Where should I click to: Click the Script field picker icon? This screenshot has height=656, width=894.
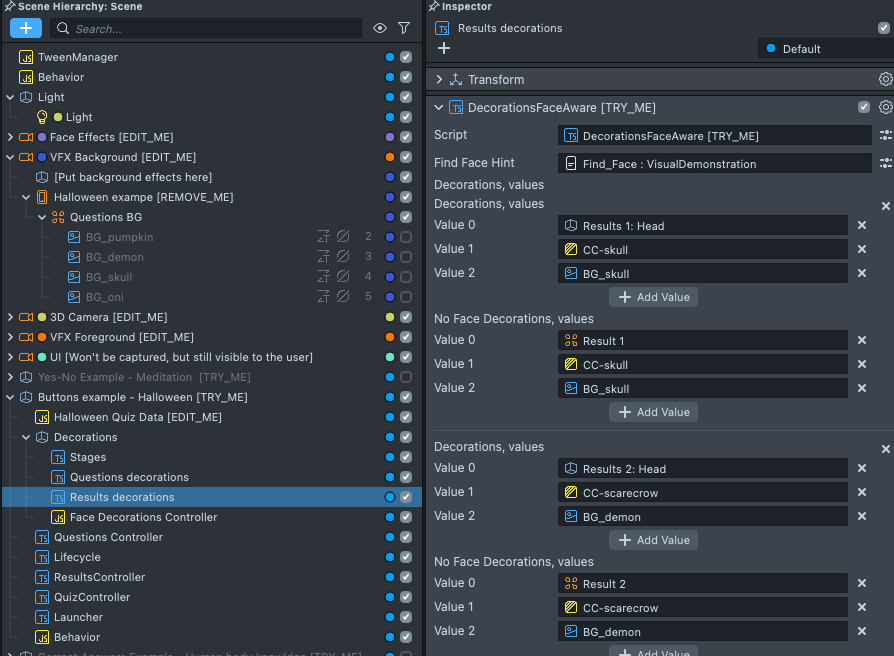pos(885,135)
